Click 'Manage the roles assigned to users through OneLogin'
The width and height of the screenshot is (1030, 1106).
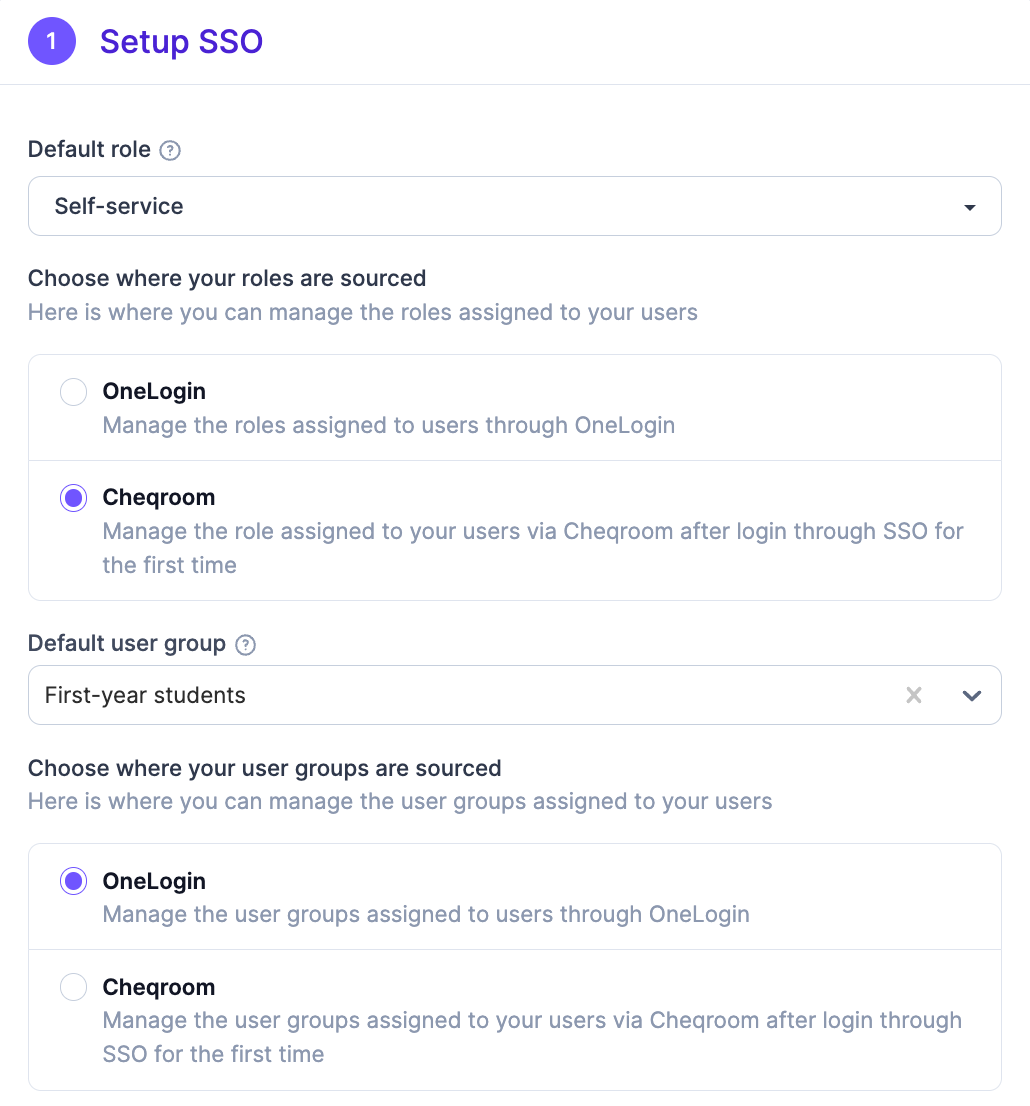coord(389,425)
